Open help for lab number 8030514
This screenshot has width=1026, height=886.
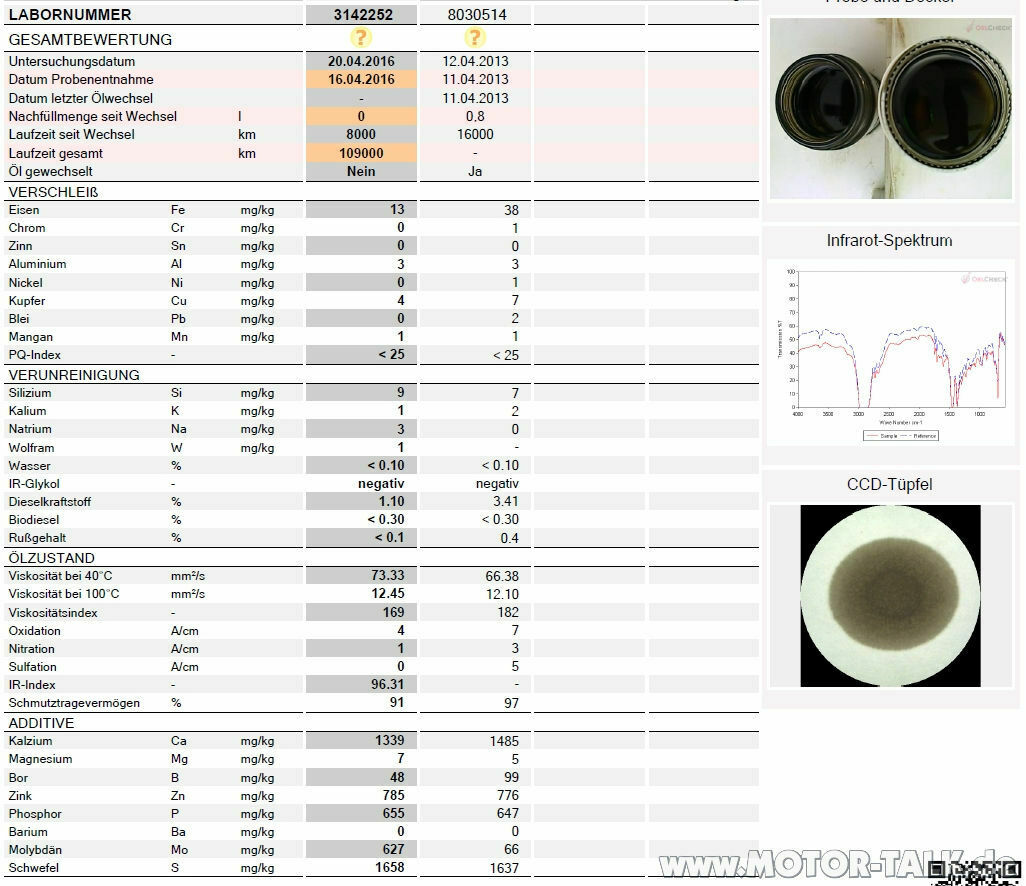pyautogui.click(x=475, y=38)
